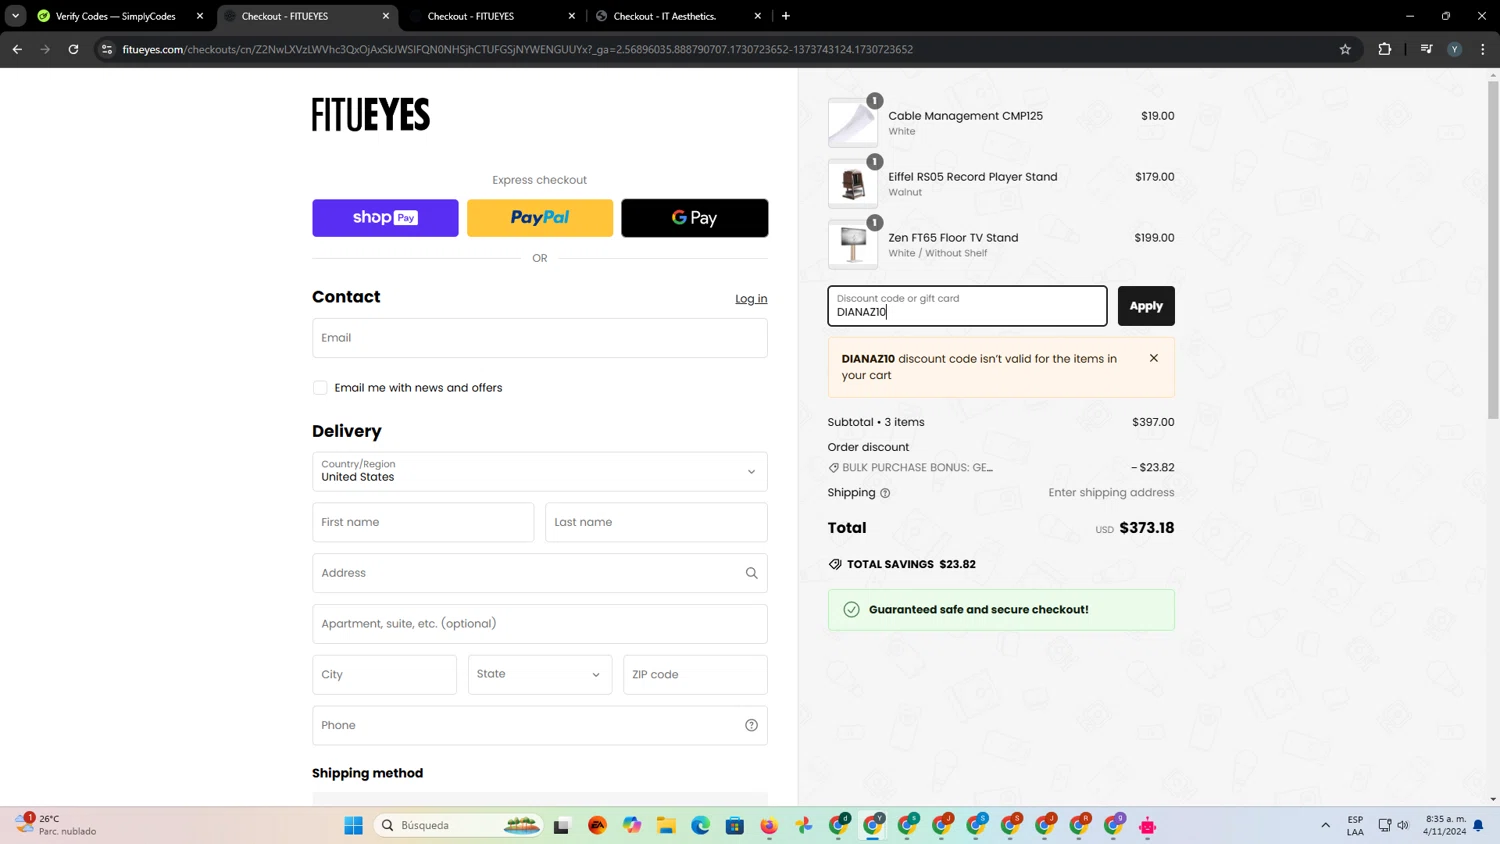Click the page vertical scrollbar
This screenshot has height=844, width=1500.
pyautogui.click(x=1493, y=250)
